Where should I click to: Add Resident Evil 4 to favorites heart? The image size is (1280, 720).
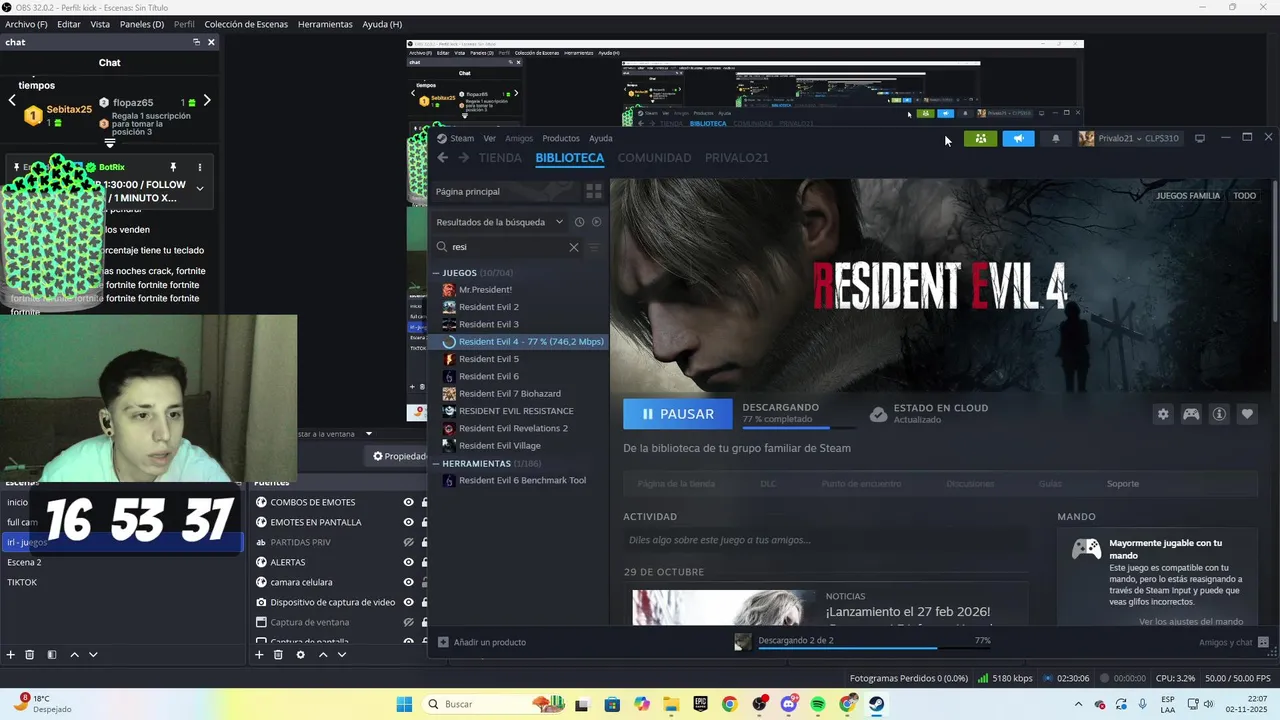click(1247, 414)
